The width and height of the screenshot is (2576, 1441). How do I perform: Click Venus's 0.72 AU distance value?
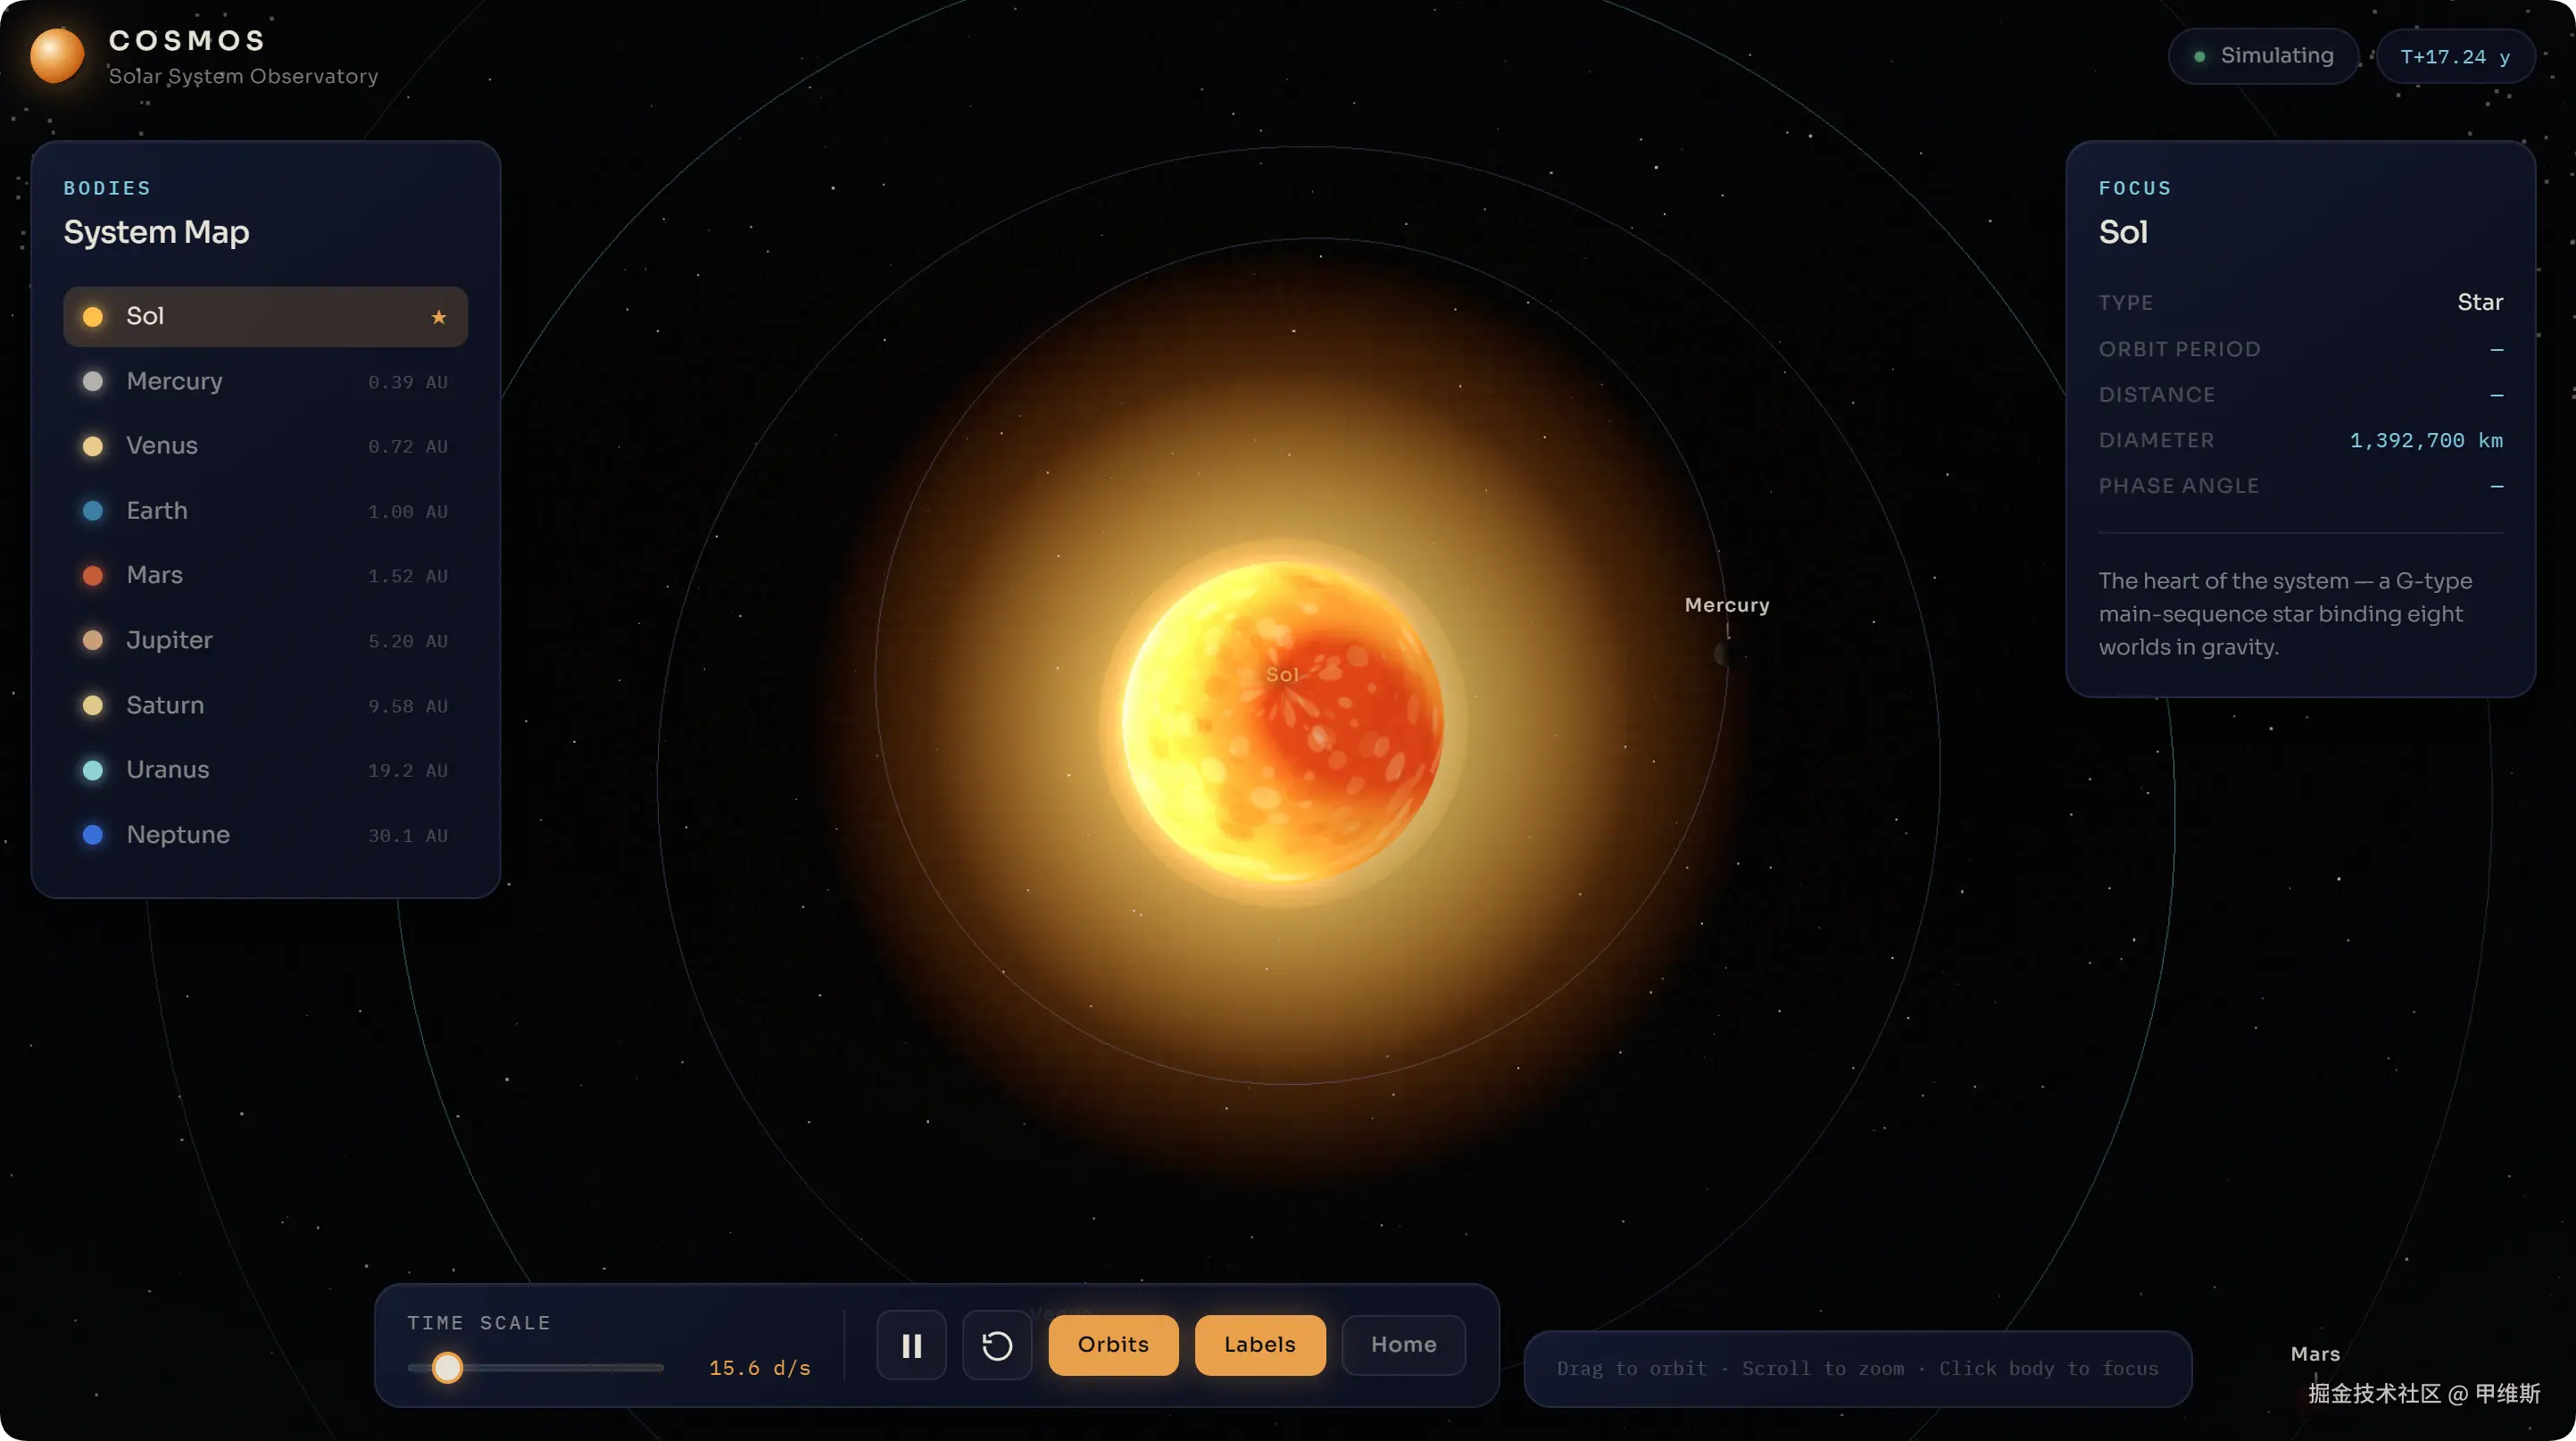(407, 447)
